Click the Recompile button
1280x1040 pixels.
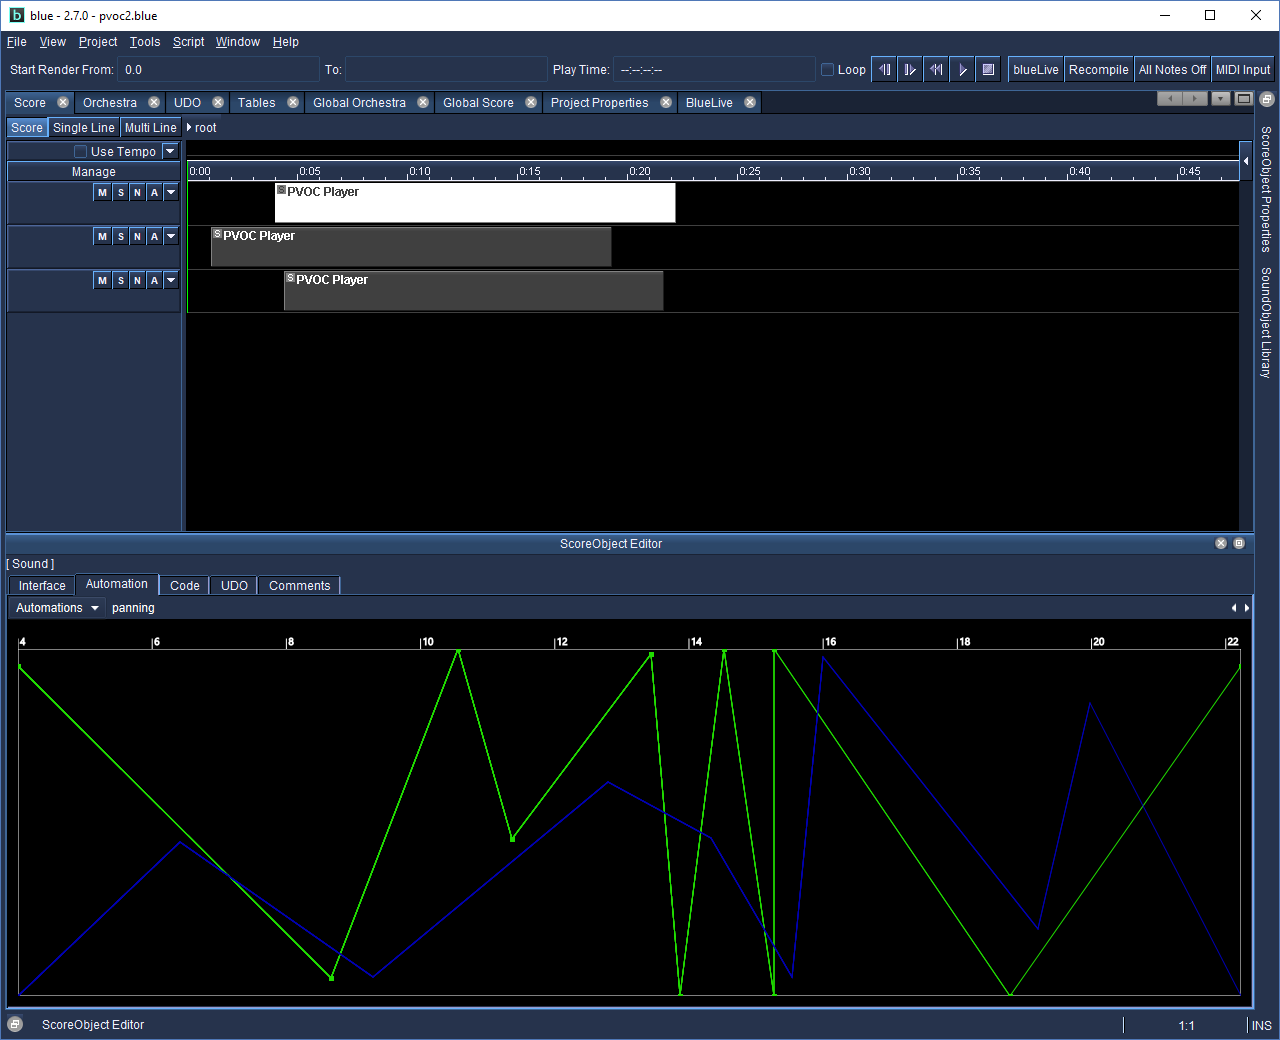1098,70
